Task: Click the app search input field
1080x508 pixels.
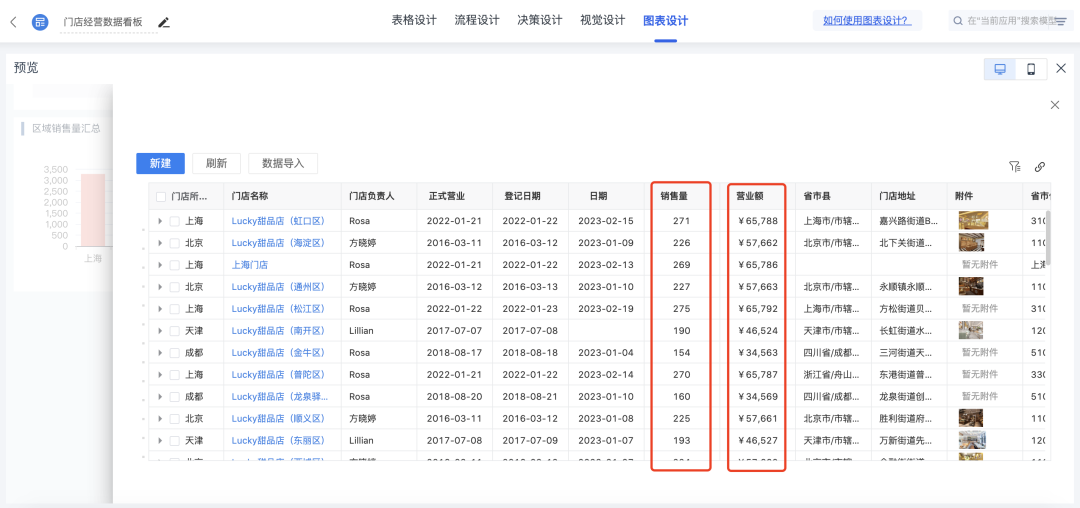Action: point(1010,21)
